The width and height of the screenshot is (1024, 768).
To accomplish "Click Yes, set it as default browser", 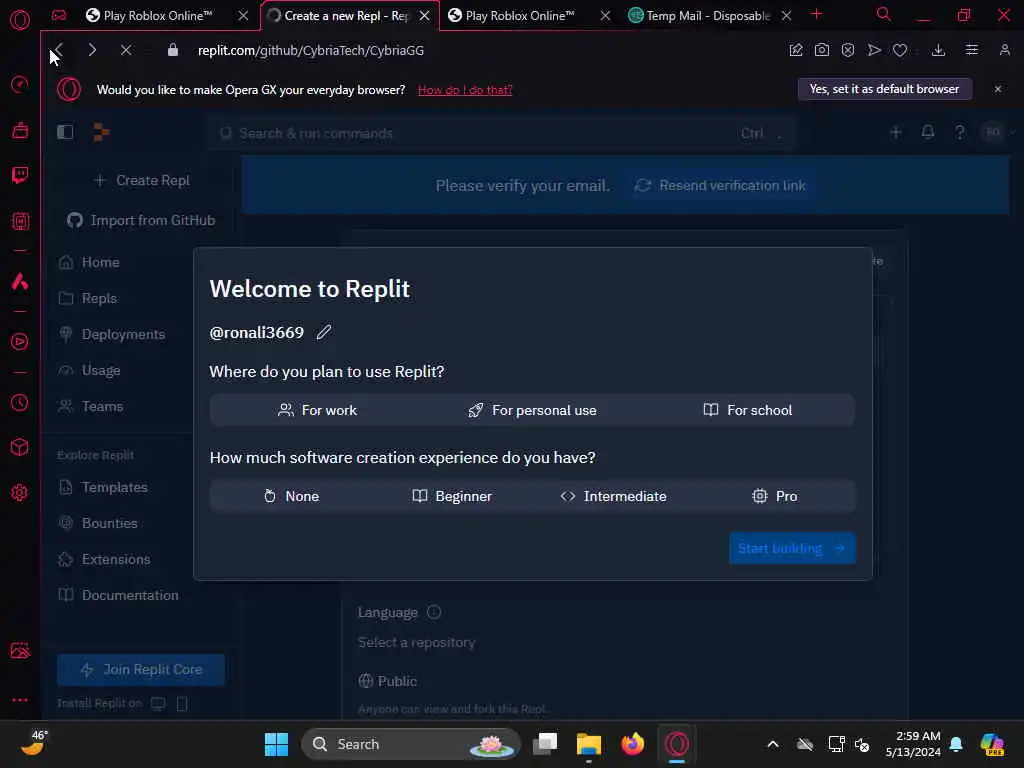I will click(x=885, y=89).
